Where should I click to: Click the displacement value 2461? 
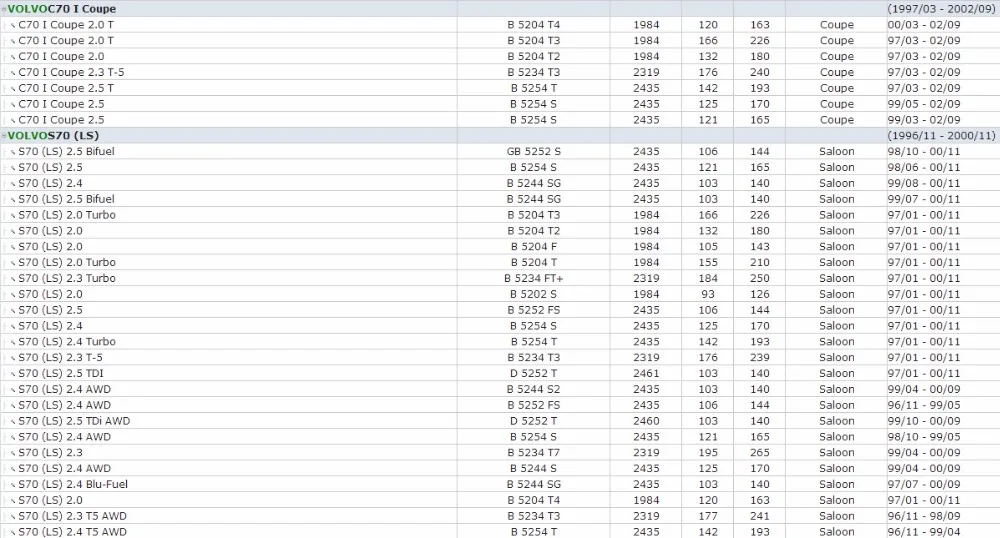(646, 374)
